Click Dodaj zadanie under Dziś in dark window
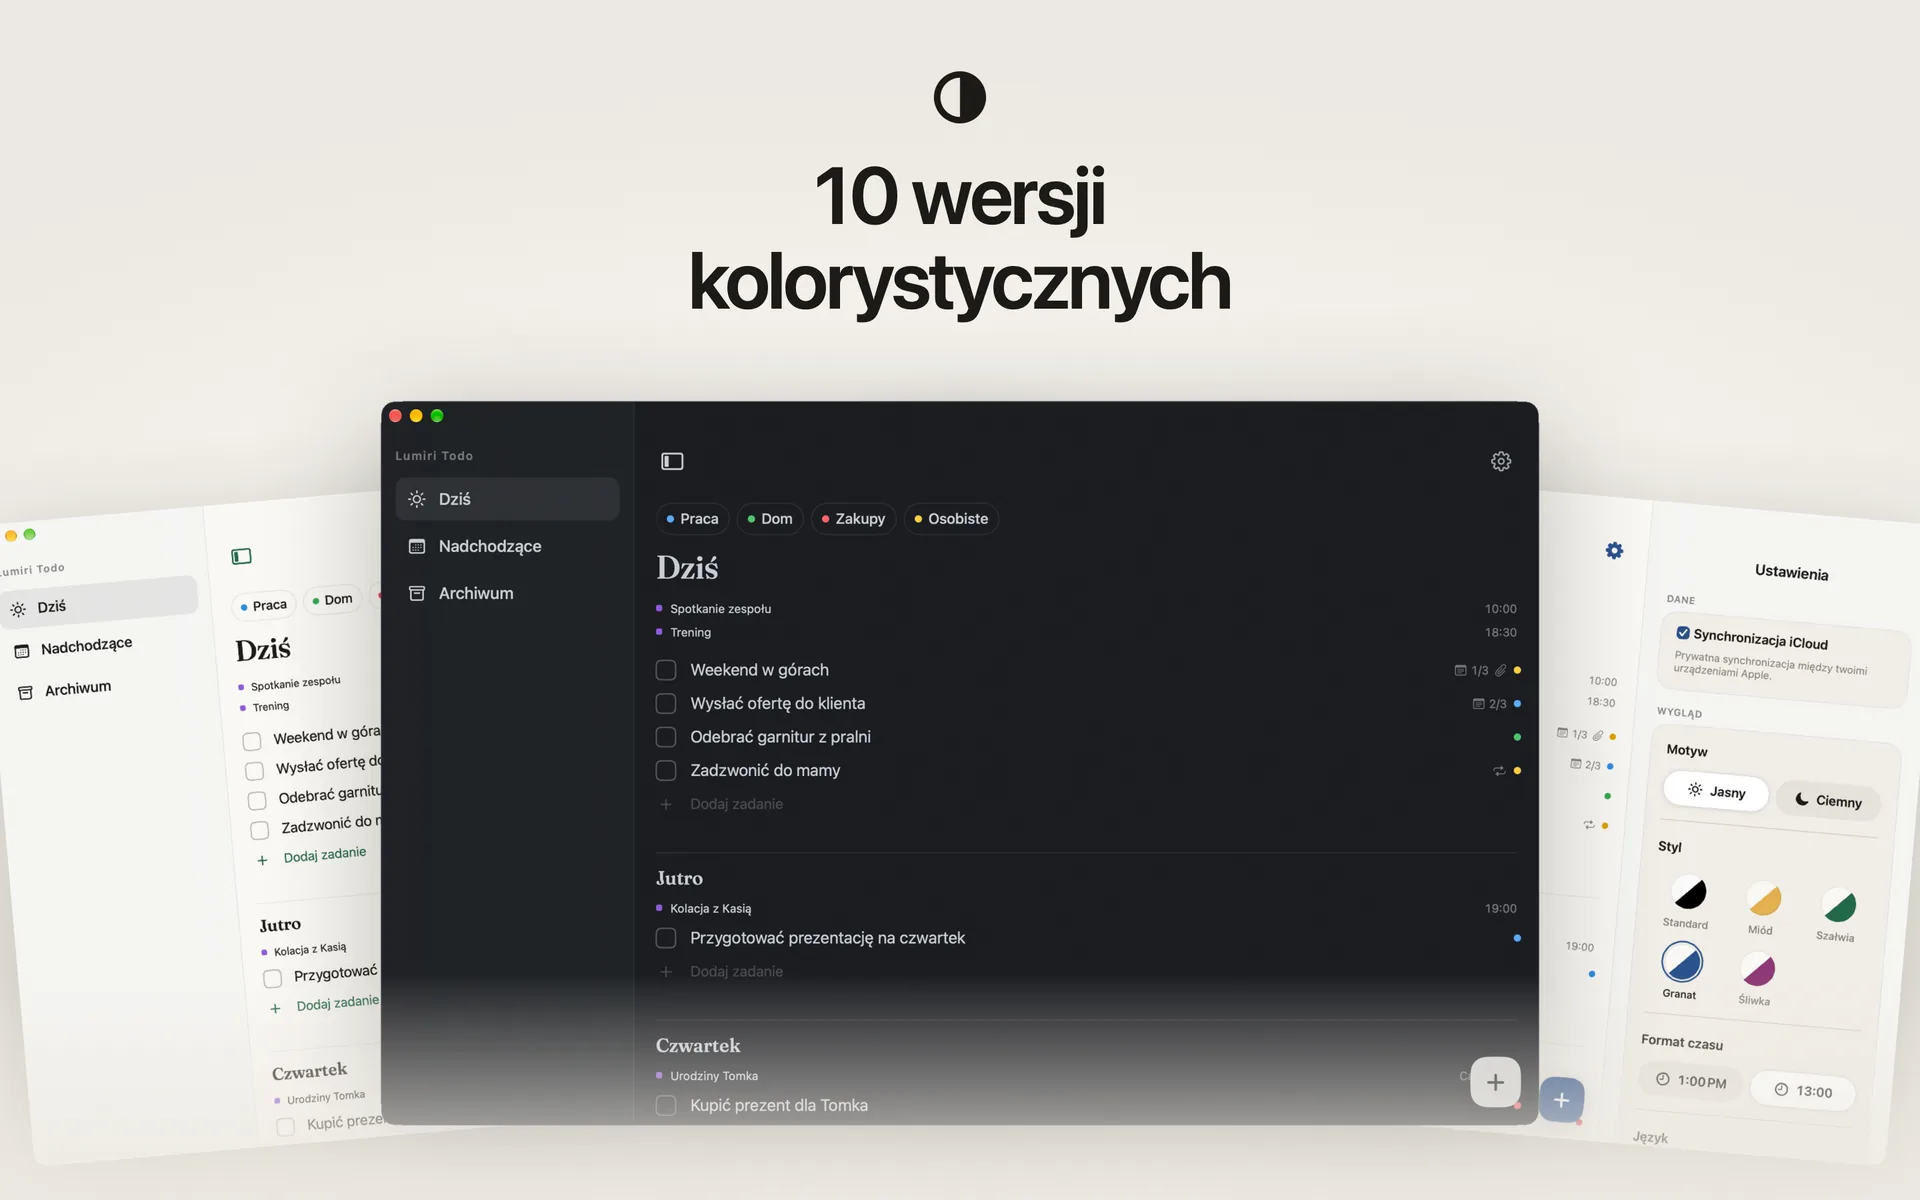 click(x=736, y=804)
